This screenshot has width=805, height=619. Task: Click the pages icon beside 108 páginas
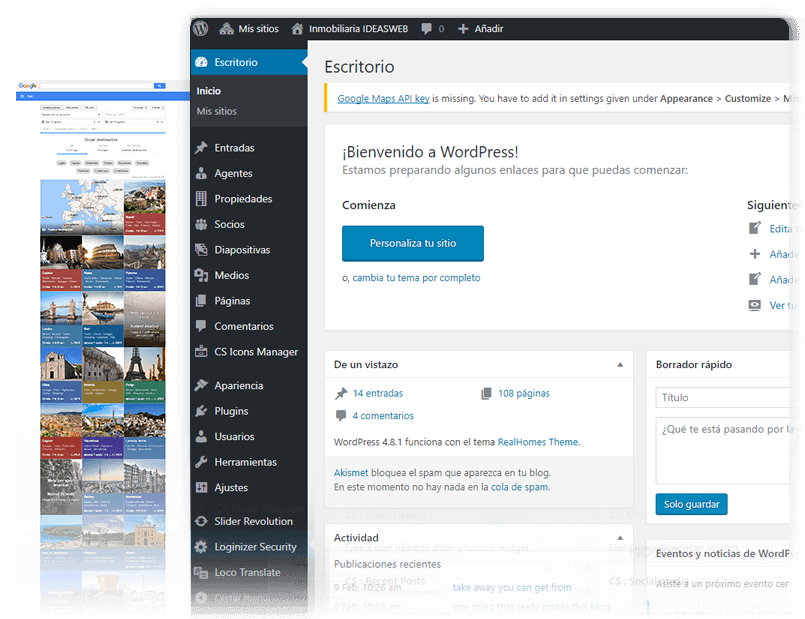[x=486, y=394]
